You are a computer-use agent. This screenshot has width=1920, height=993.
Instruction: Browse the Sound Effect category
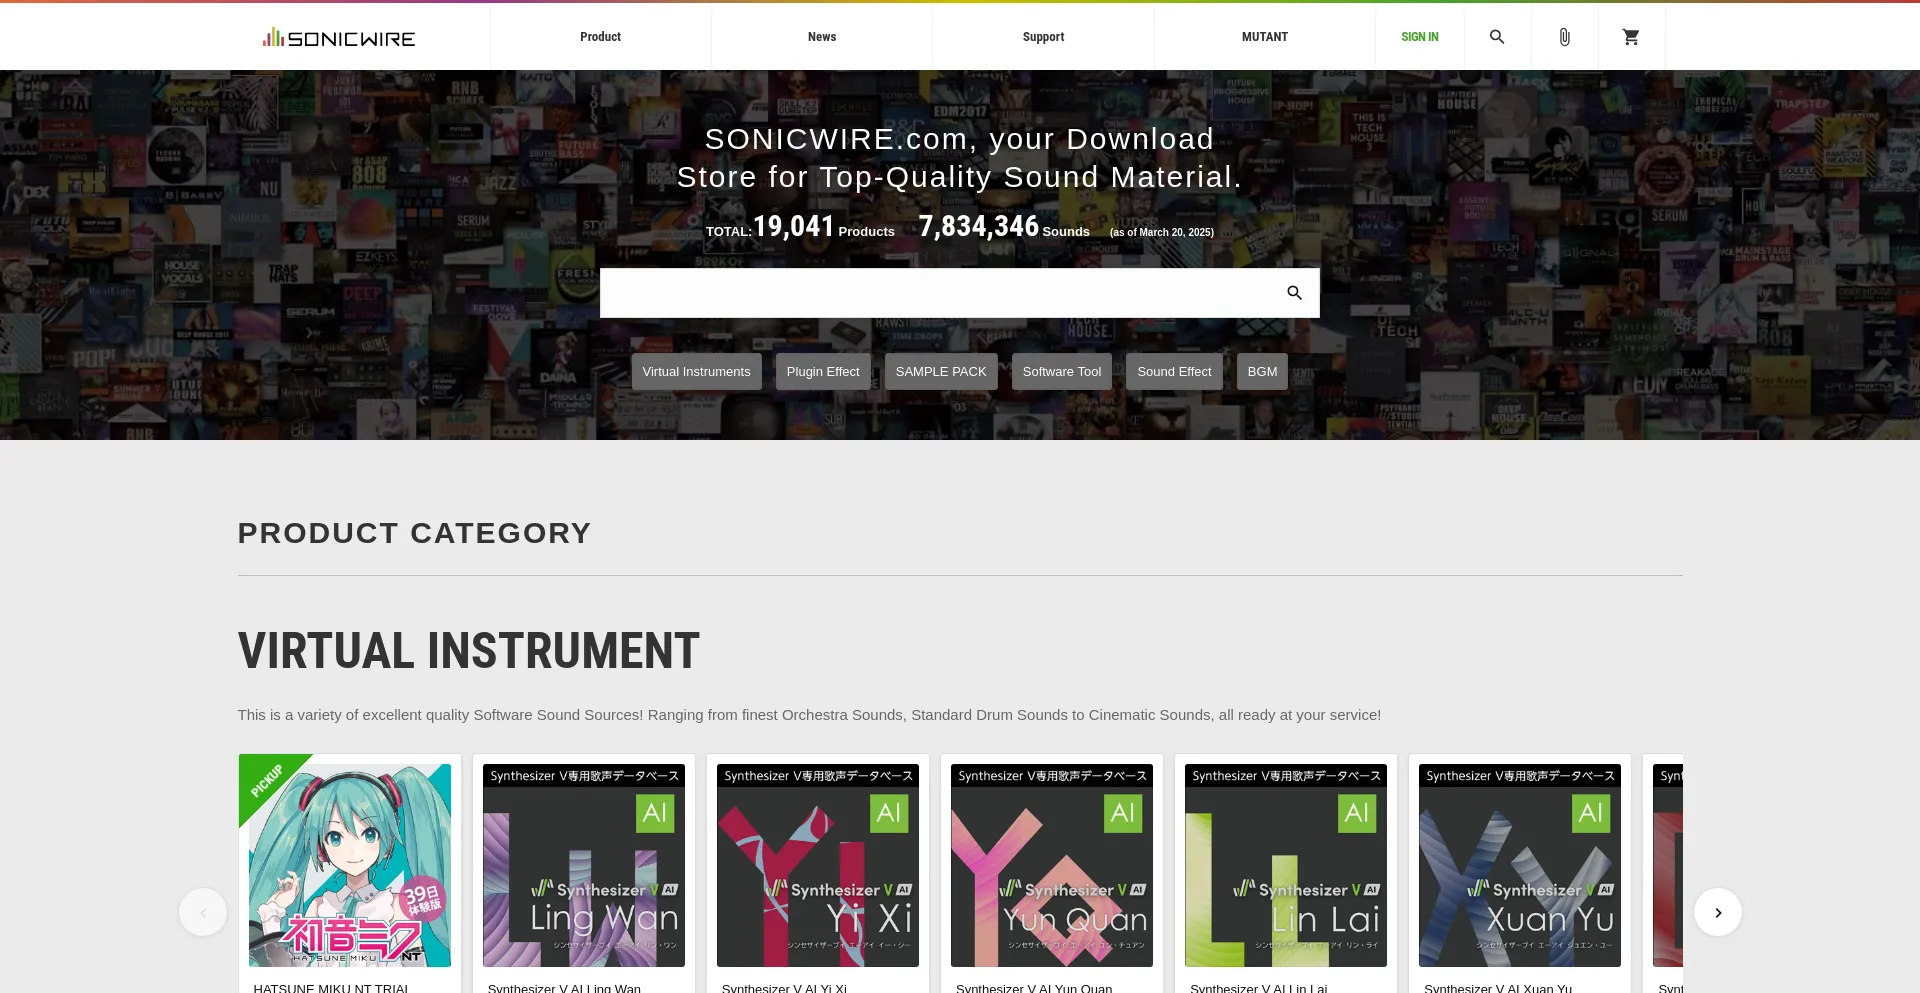pos(1173,372)
